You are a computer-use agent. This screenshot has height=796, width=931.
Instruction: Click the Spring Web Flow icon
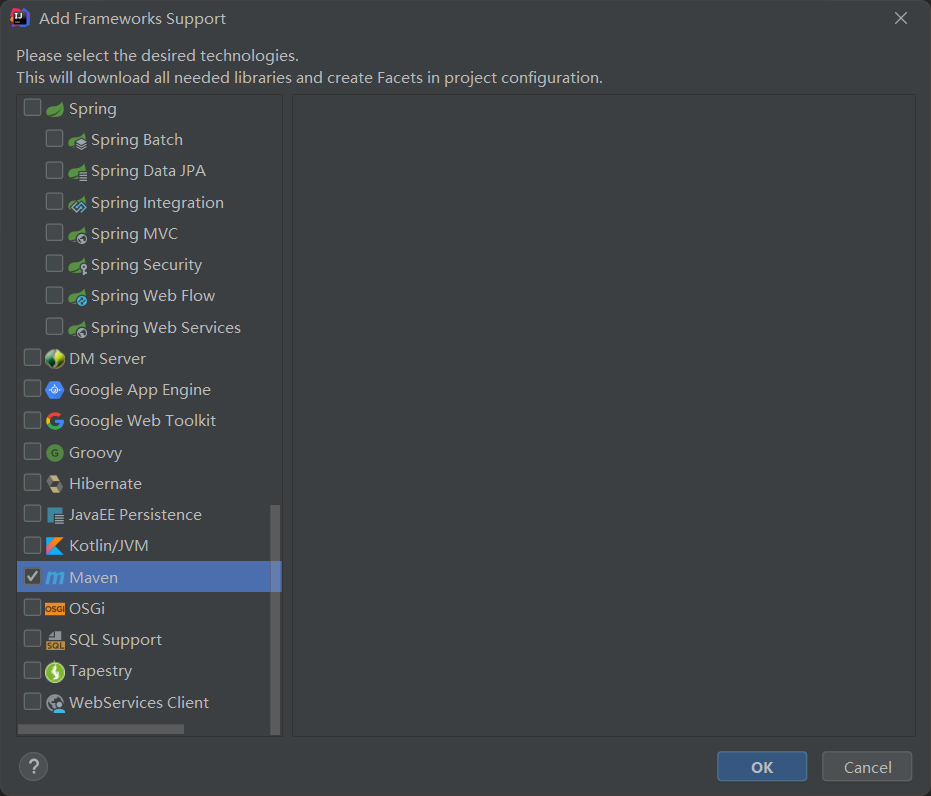tap(77, 297)
